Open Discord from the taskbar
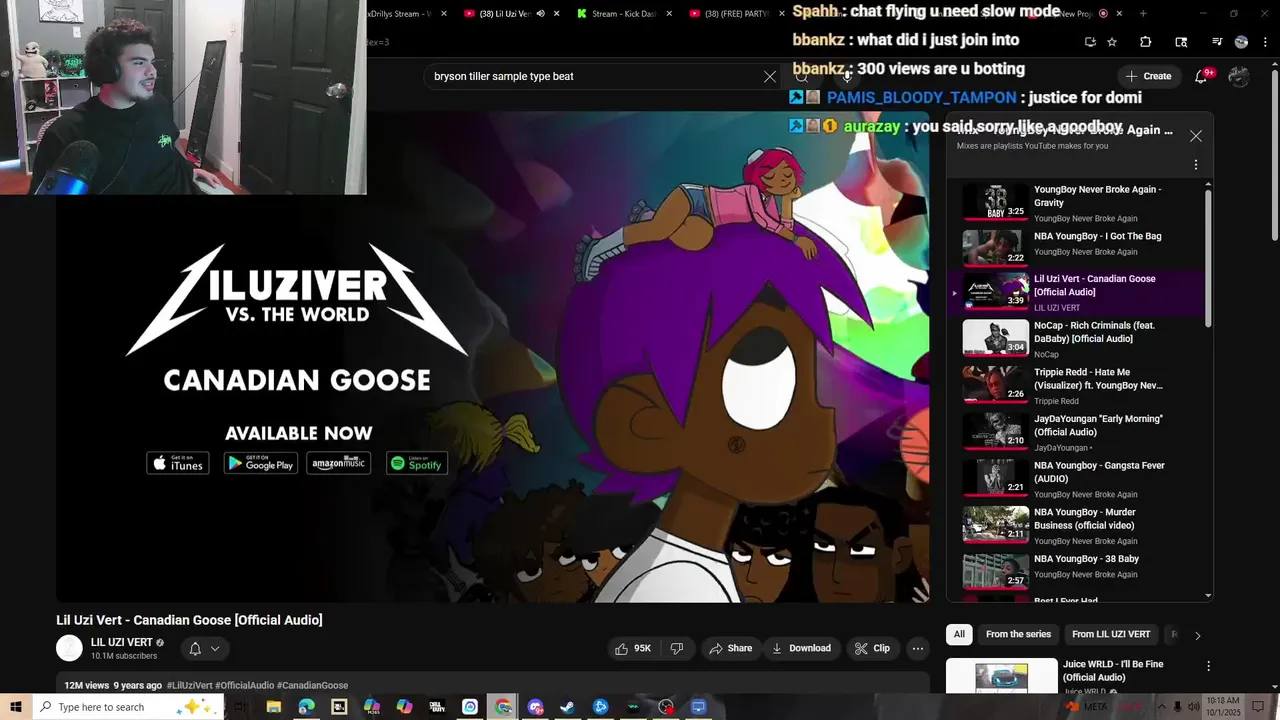The width and height of the screenshot is (1280, 720). point(535,707)
